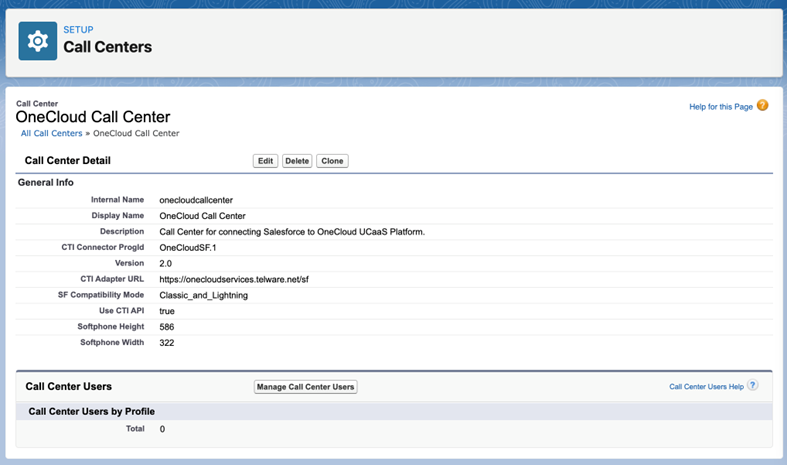Click the Total label
This screenshot has width=787, height=465.
pyautogui.click(x=135, y=428)
